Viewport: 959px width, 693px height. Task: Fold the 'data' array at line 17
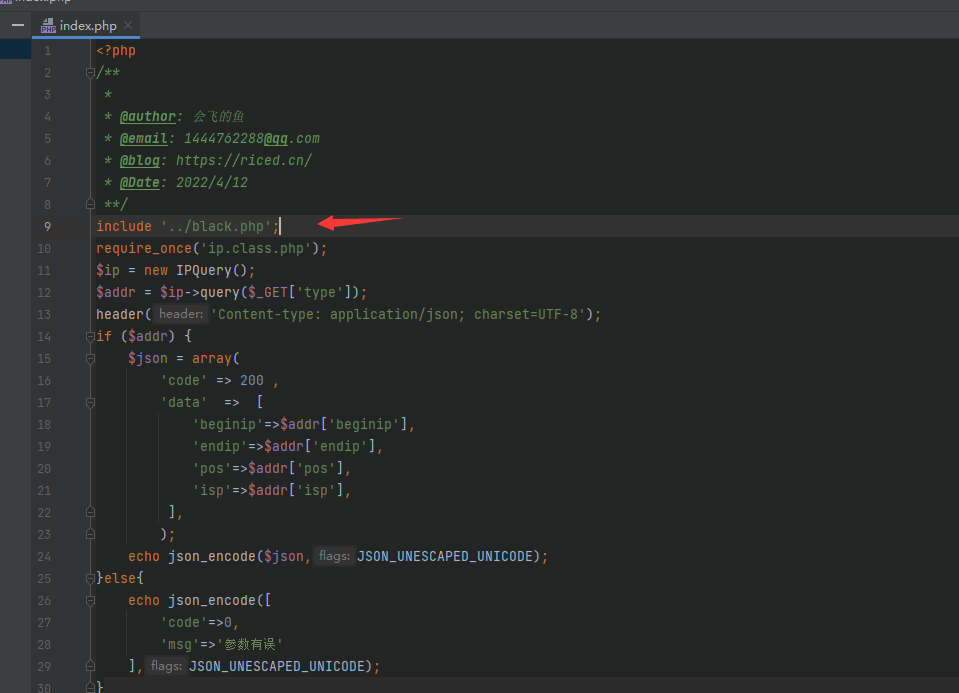[x=90, y=402]
